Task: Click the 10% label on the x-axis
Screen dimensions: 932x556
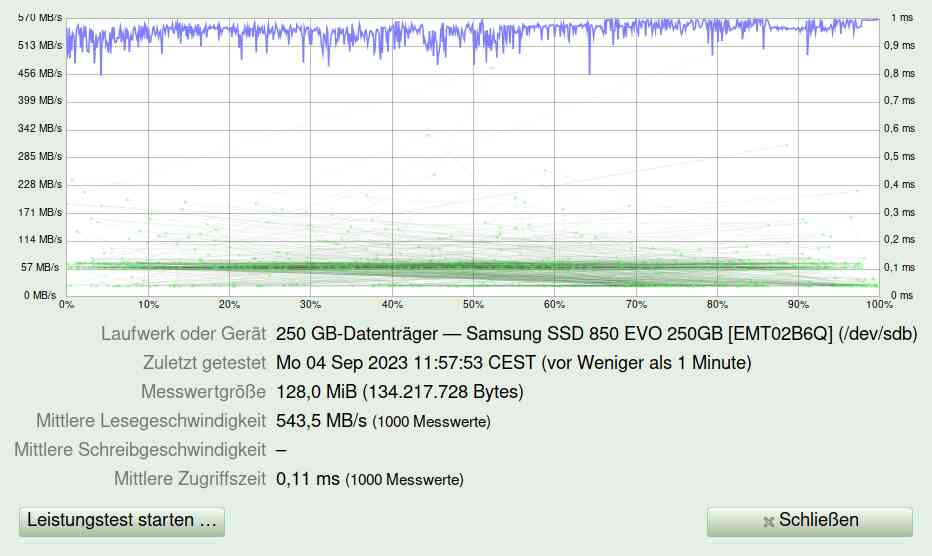Action: point(148,304)
